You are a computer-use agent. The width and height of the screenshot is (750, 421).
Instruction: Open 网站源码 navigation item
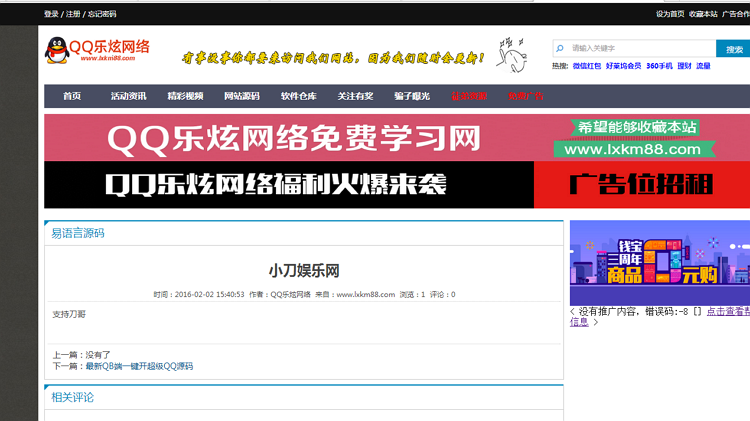click(242, 96)
